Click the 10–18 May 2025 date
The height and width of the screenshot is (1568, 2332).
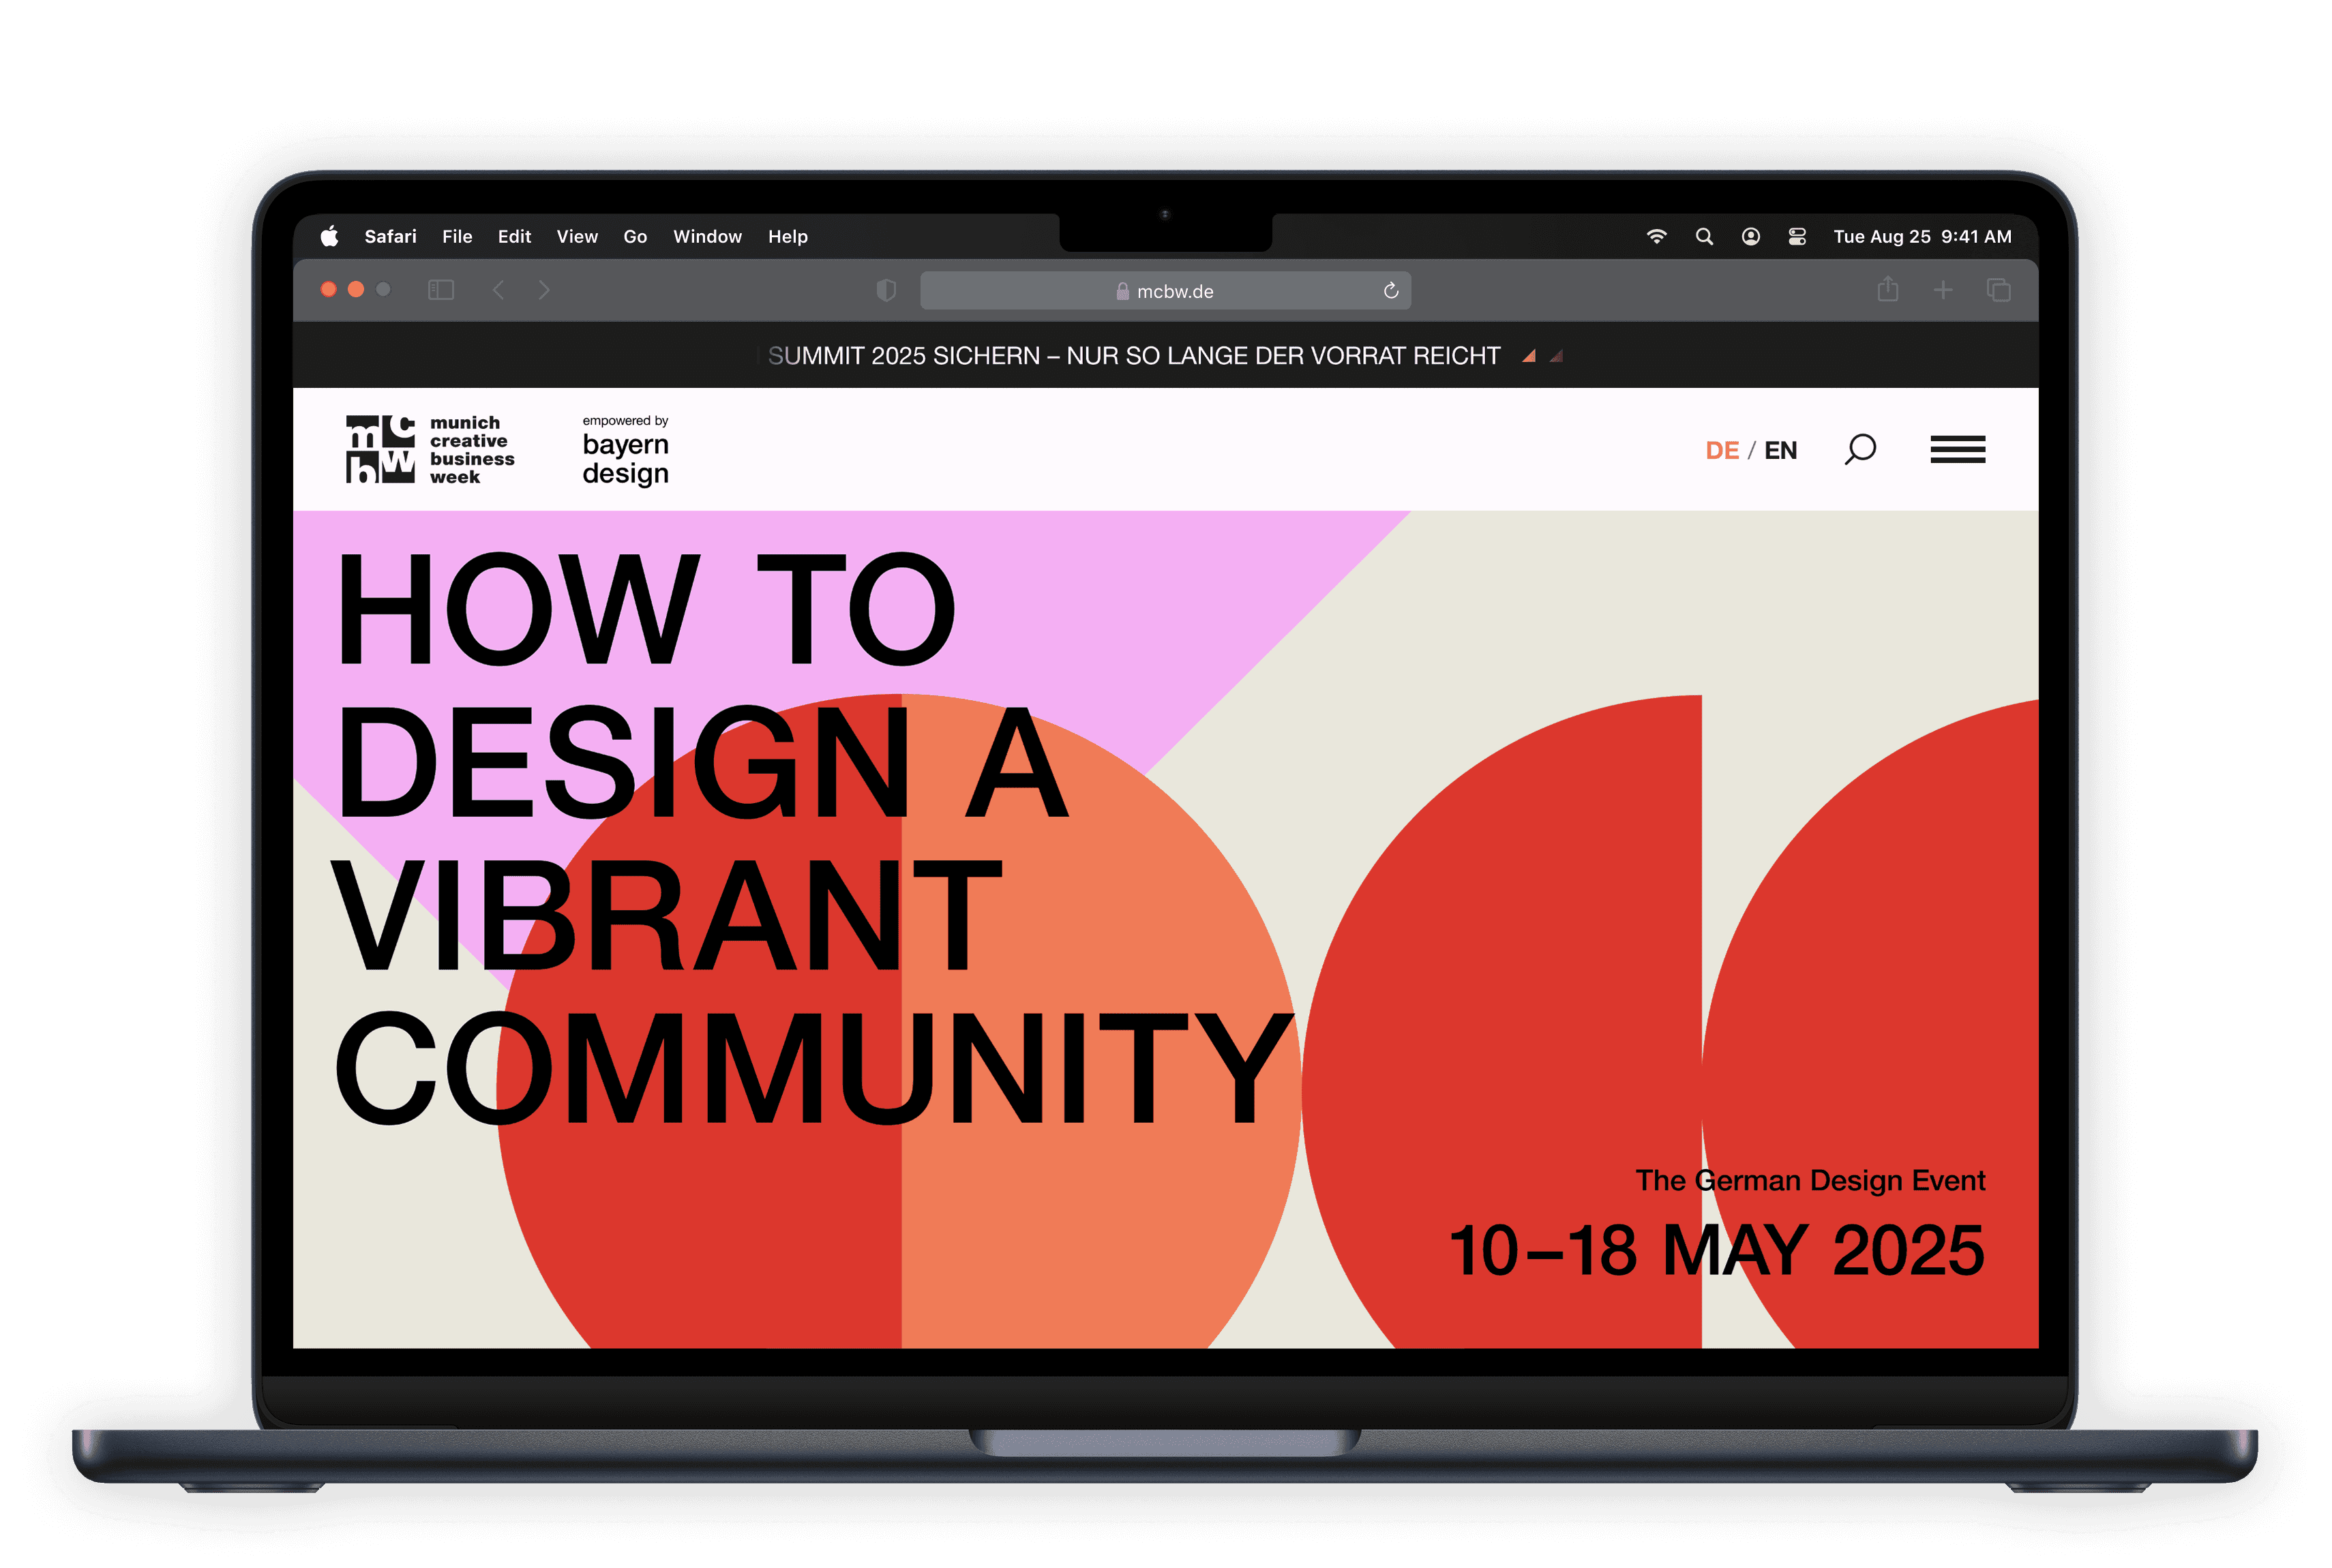[1717, 1250]
